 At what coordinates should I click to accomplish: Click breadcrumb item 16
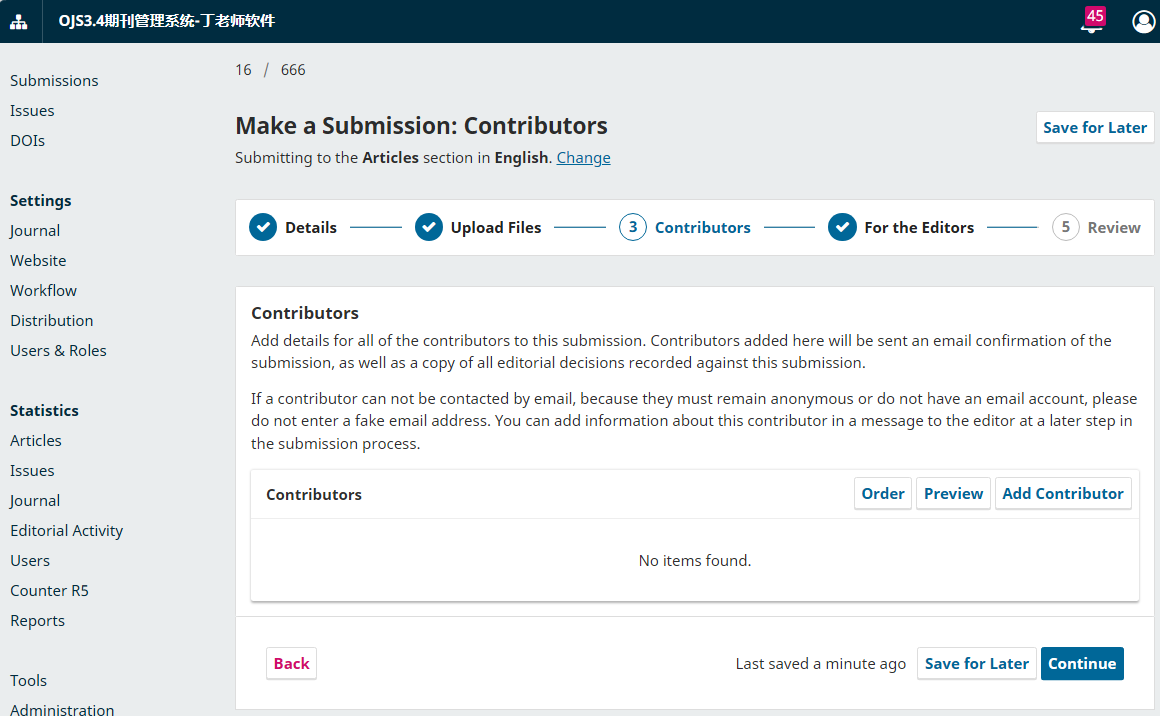coord(244,69)
